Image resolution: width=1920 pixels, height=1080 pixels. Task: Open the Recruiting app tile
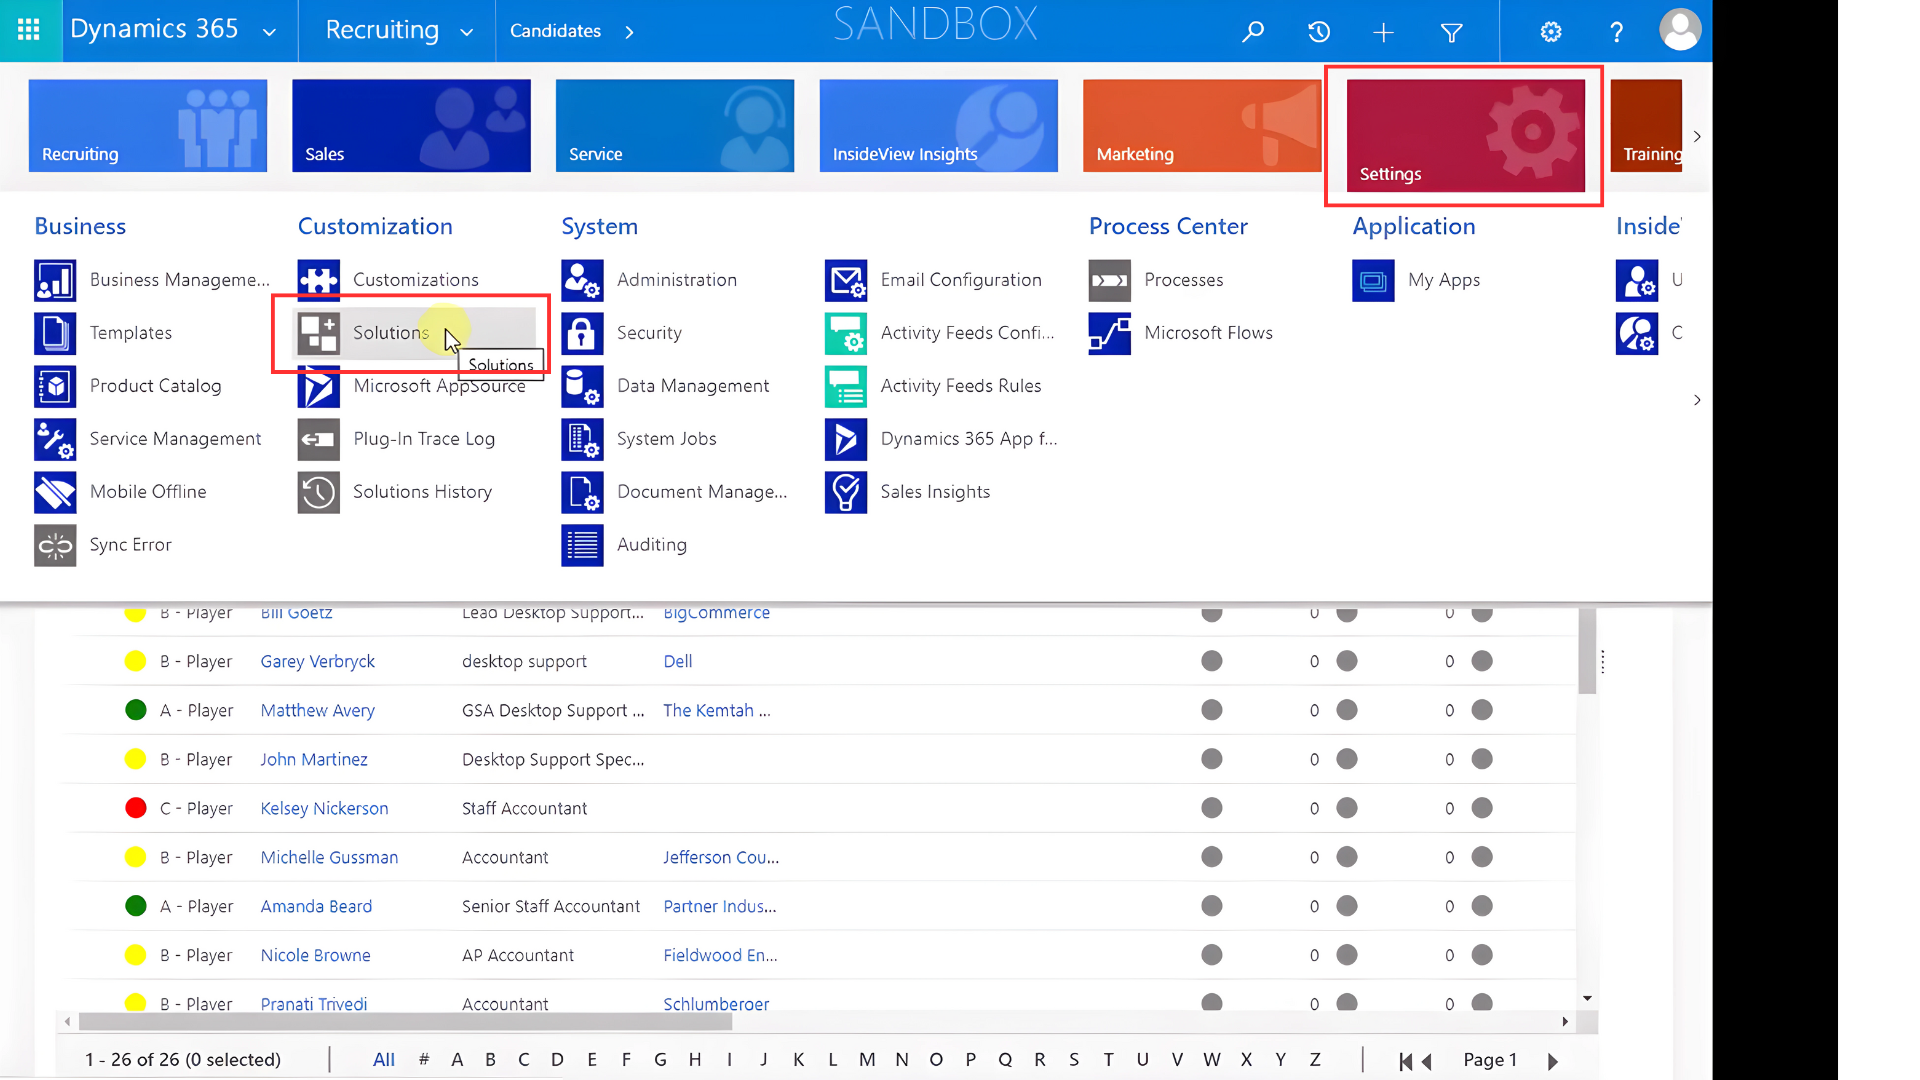[148, 126]
